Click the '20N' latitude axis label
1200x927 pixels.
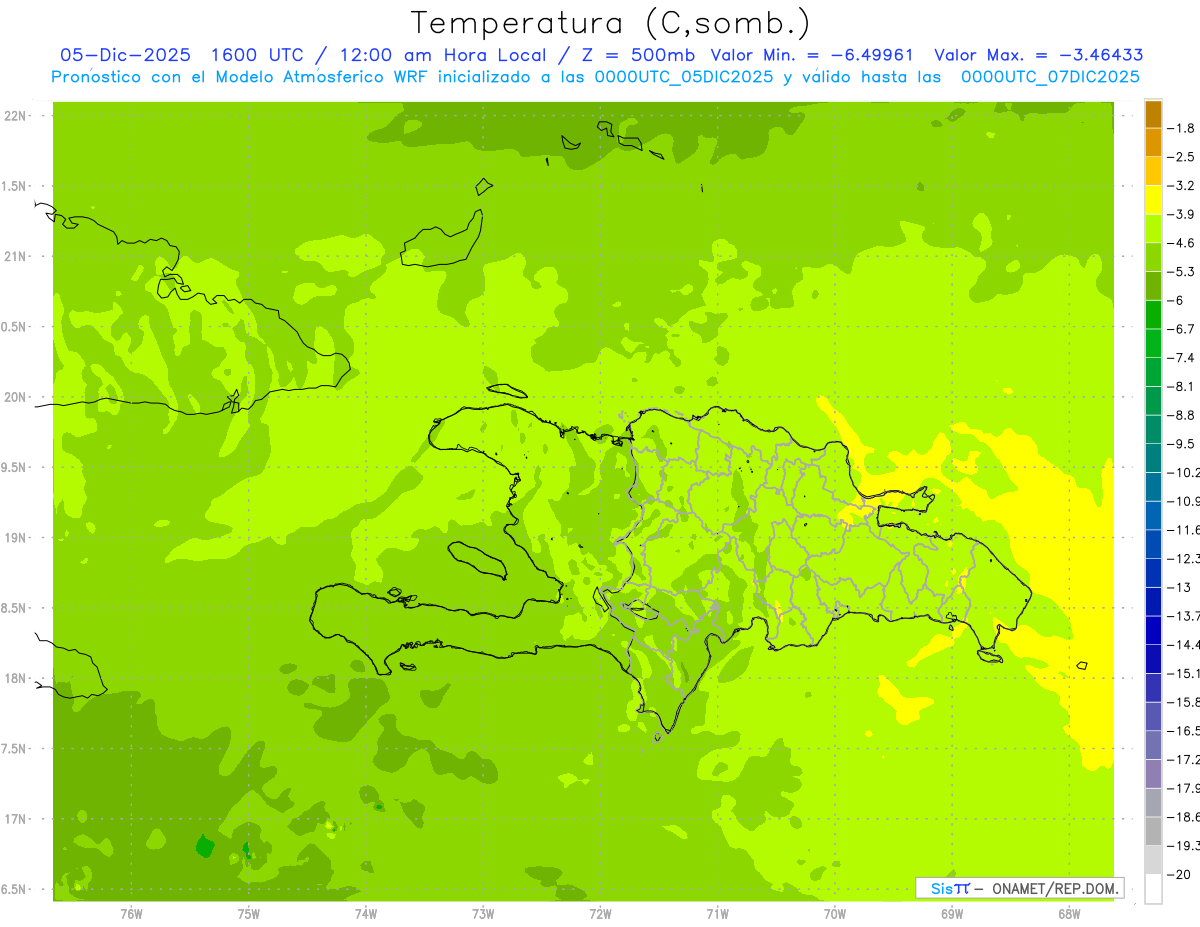pyautogui.click(x=15, y=397)
